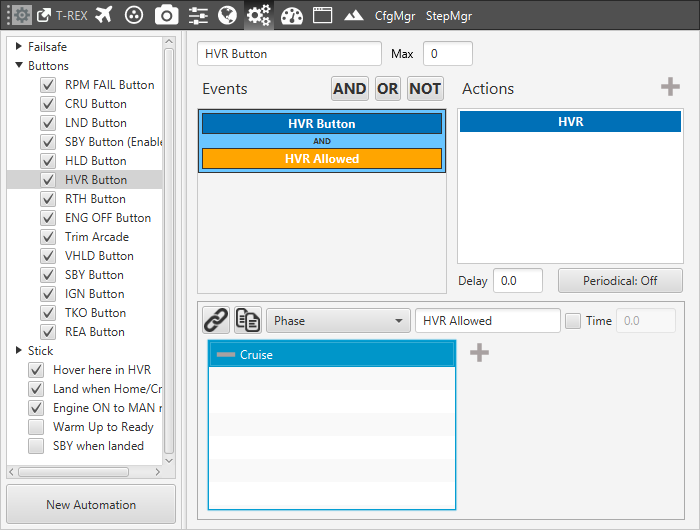The image size is (700, 530).
Task: Click the horizontal scroll right arrow
Action: click(x=157, y=472)
